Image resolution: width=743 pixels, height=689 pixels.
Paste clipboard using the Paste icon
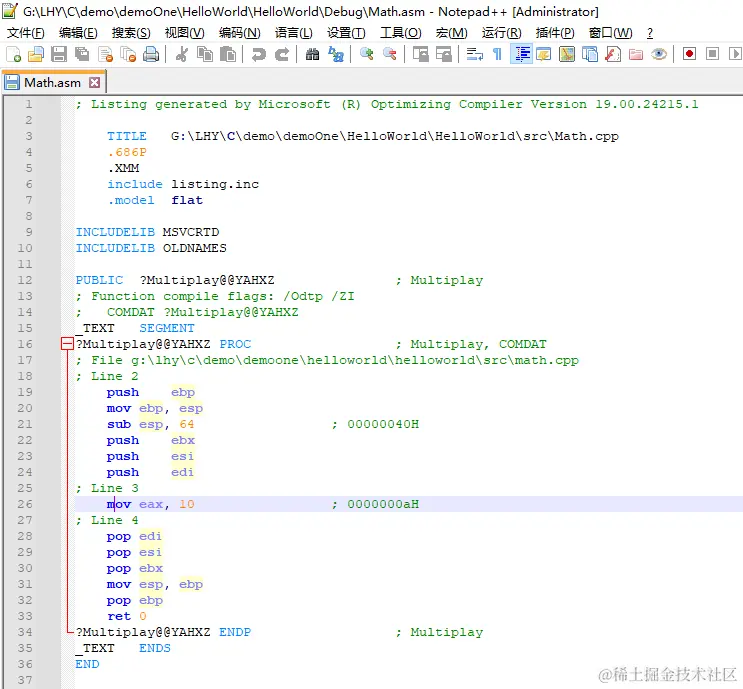click(x=228, y=54)
